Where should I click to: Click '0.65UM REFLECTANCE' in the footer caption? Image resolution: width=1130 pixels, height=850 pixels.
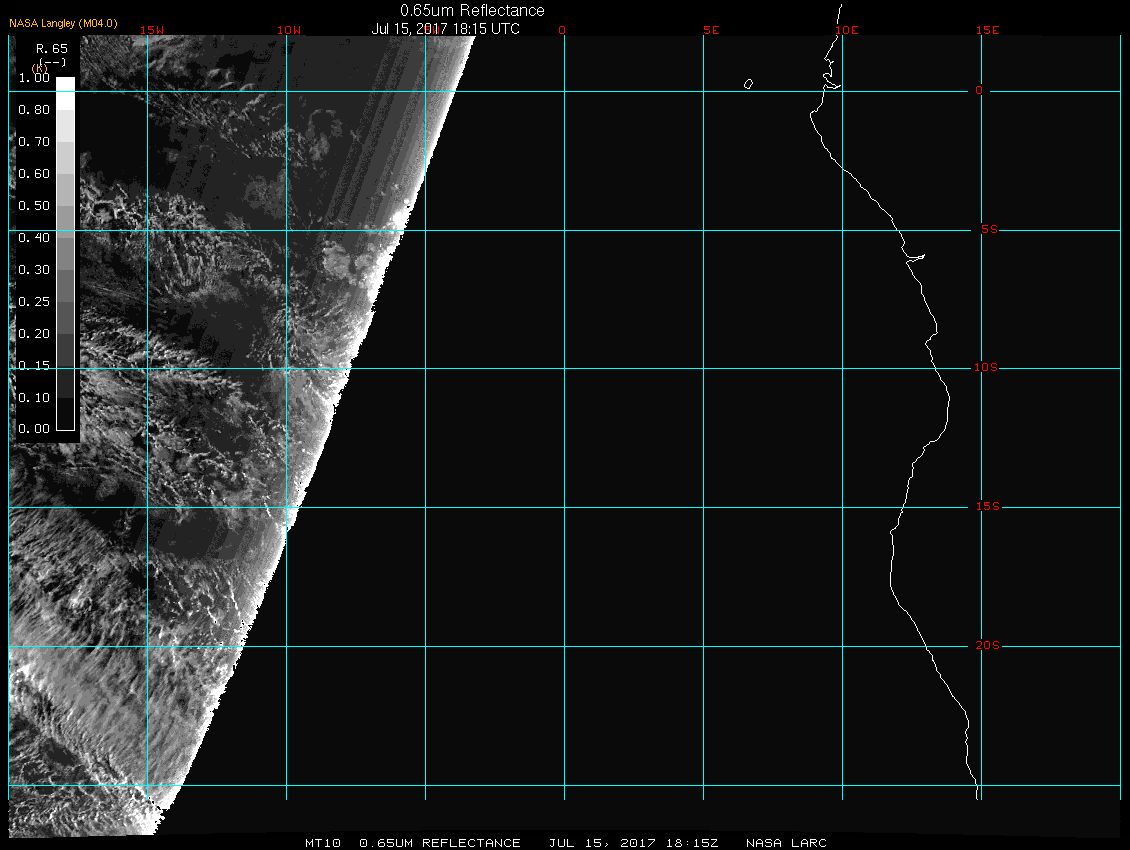[440, 843]
